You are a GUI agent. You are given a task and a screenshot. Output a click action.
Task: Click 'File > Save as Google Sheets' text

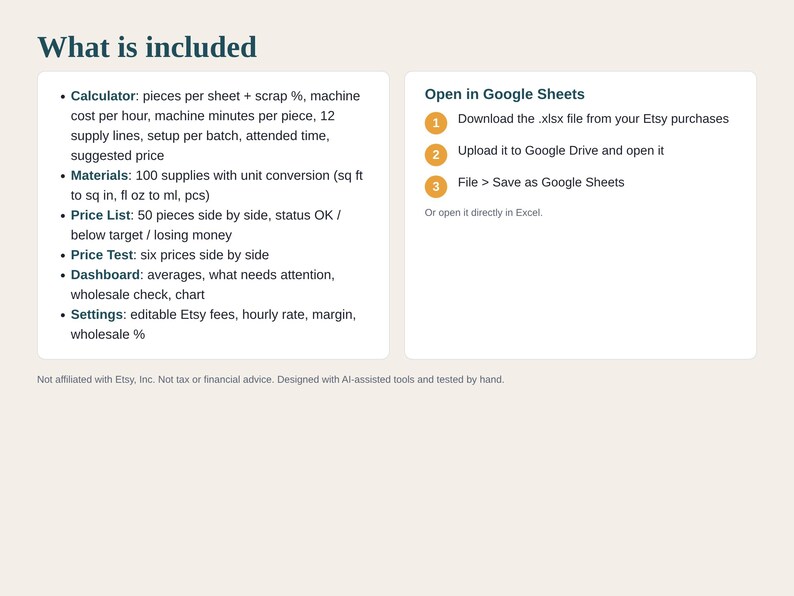click(x=541, y=182)
